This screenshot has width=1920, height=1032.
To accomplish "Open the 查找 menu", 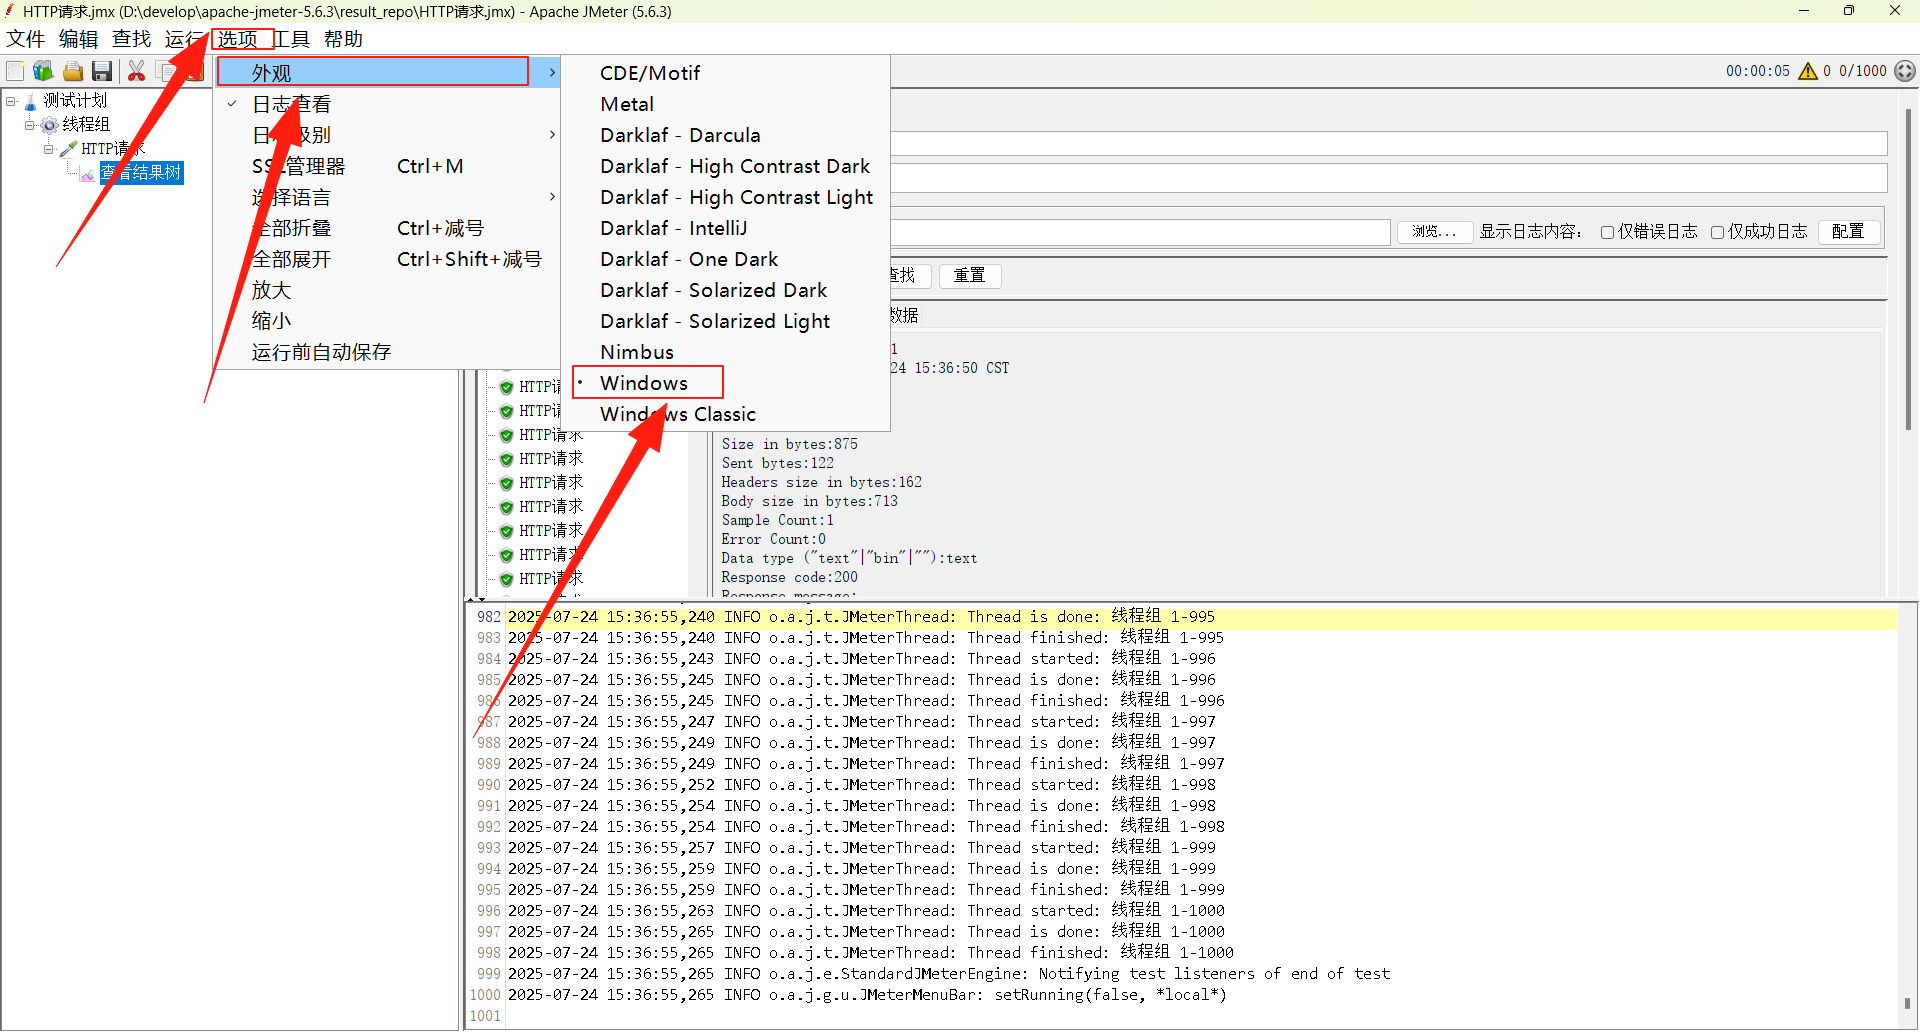I will point(132,39).
